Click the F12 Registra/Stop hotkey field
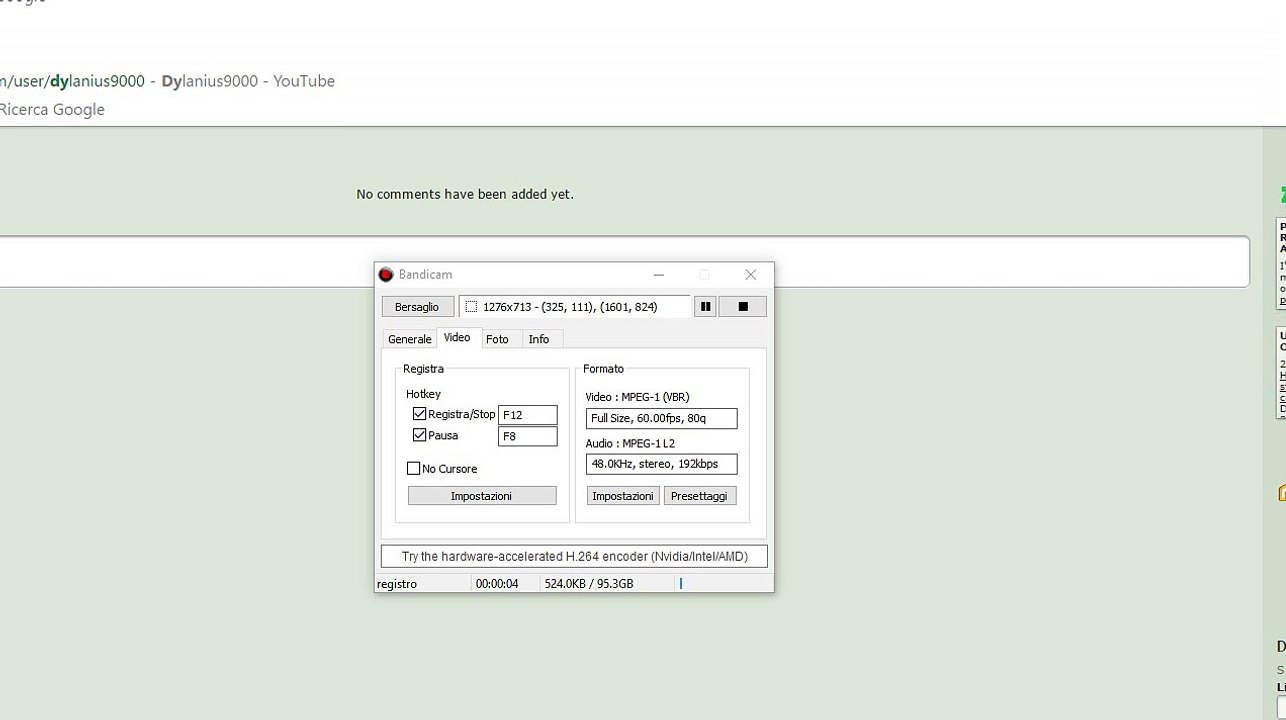The width and height of the screenshot is (1286, 720). pyautogui.click(x=528, y=415)
